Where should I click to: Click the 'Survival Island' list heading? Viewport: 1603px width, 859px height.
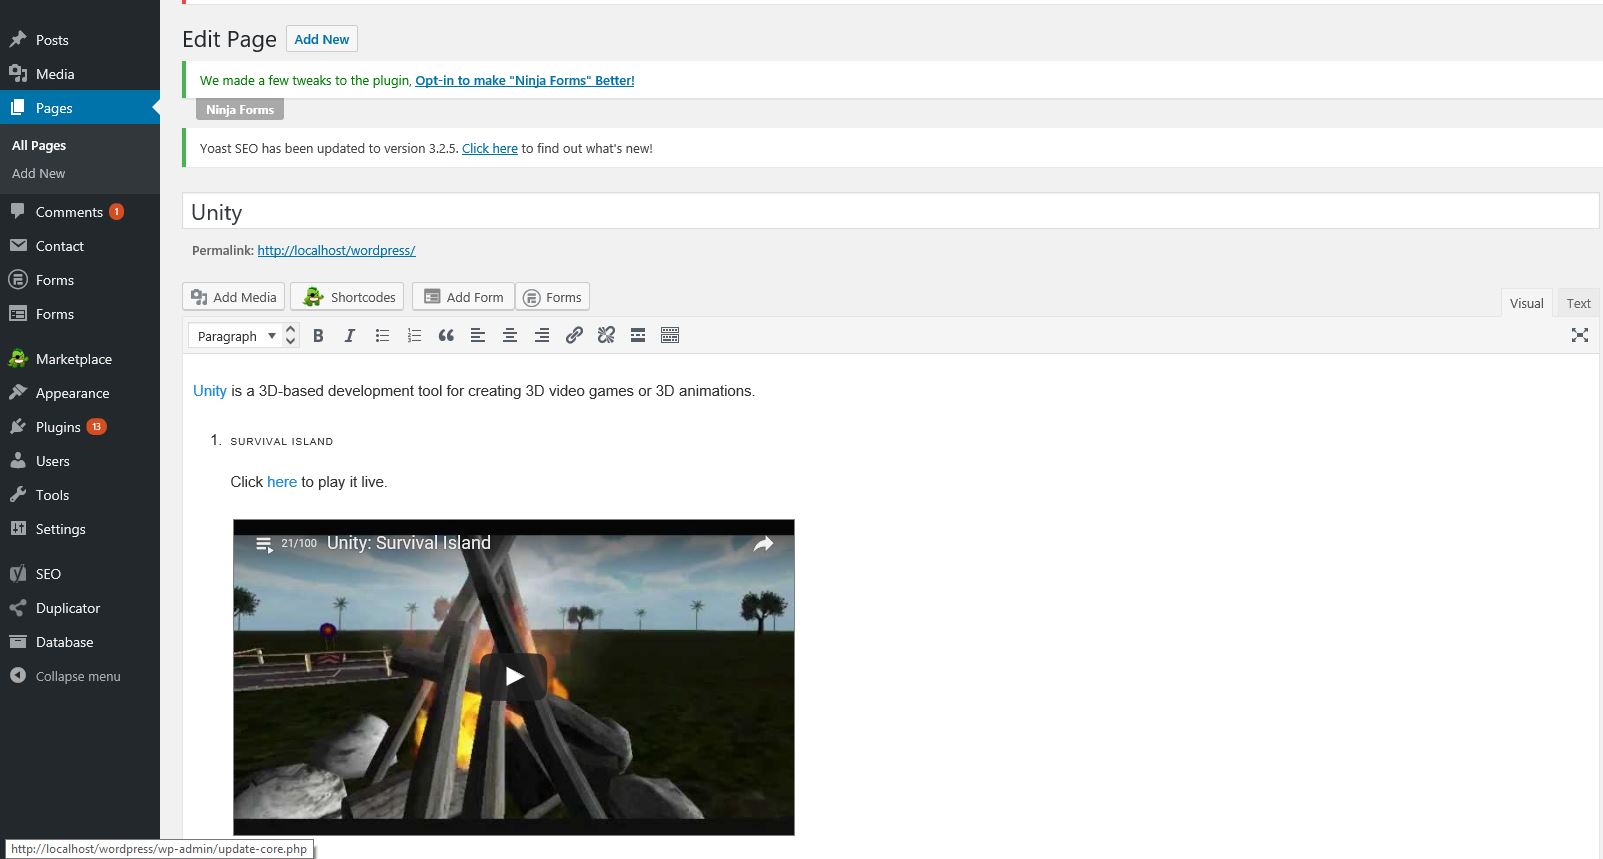click(x=282, y=441)
